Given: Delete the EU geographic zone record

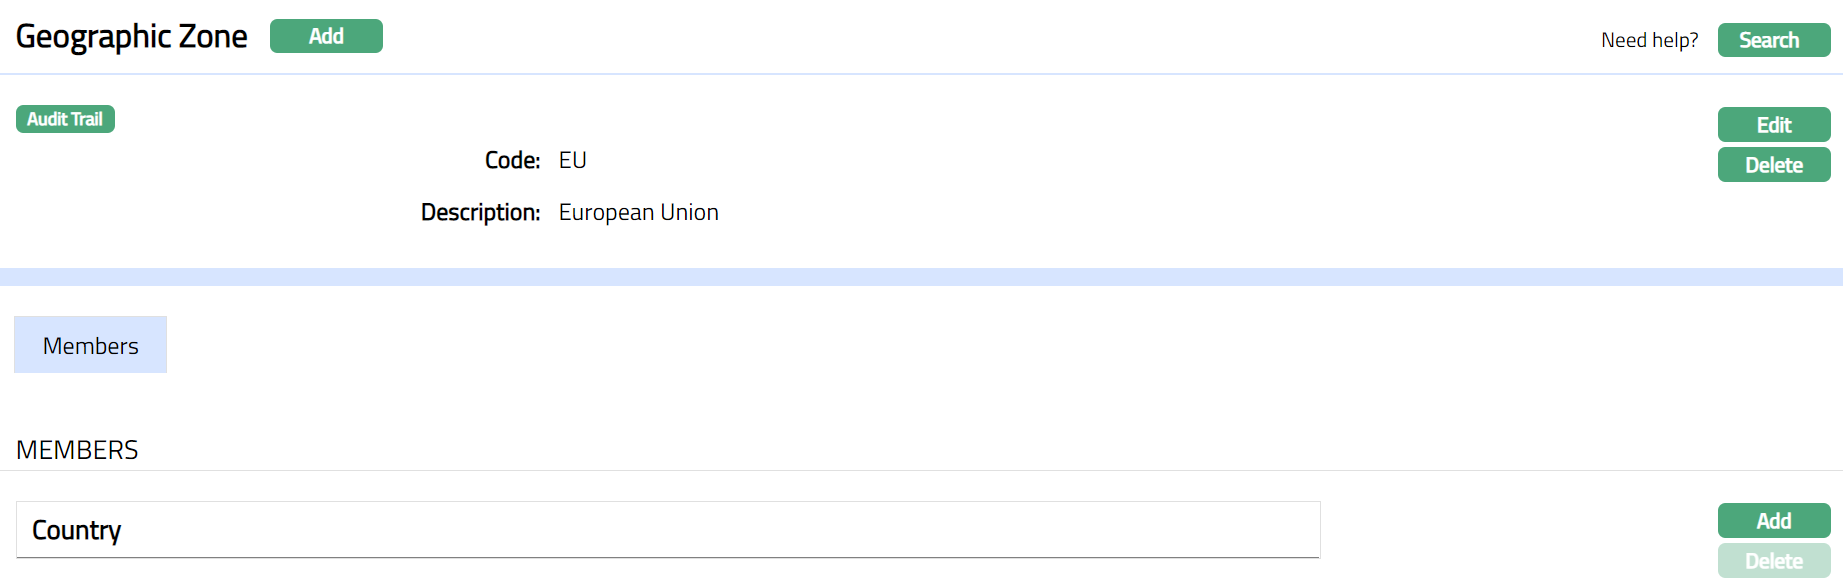Looking at the screenshot, I should click(x=1773, y=165).
